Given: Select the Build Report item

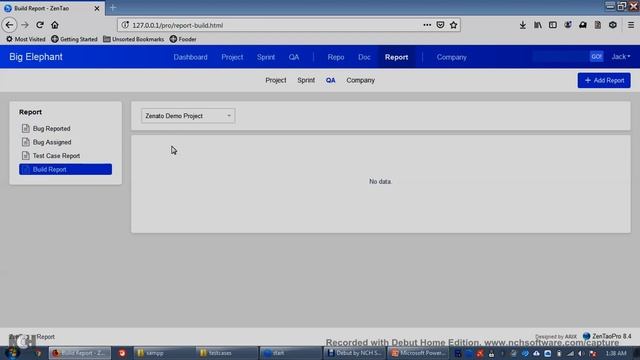Looking at the screenshot, I should click(x=65, y=169).
